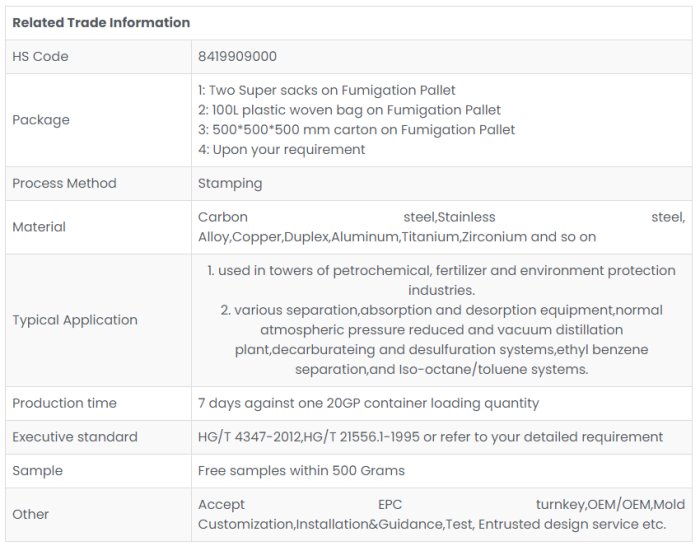Viewport: 700px width, 546px height.
Task: Select the HS Code label cell
Action: coord(40,57)
